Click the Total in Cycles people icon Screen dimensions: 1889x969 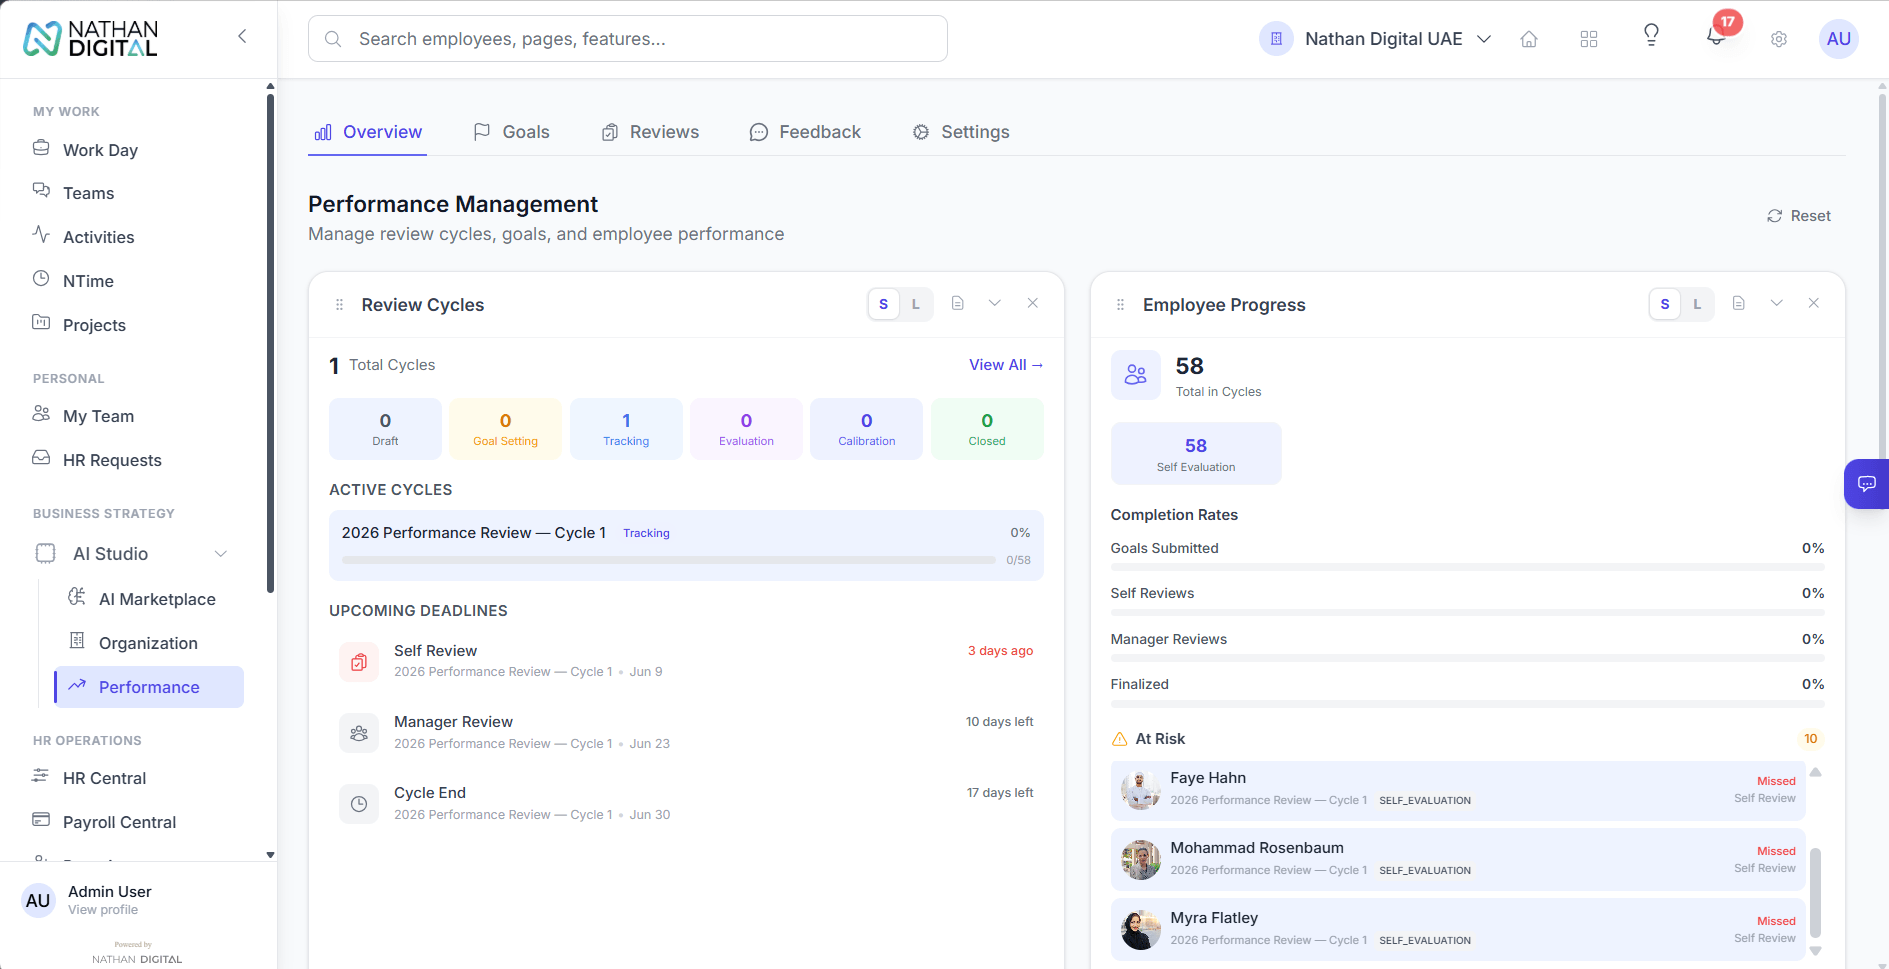click(1136, 375)
